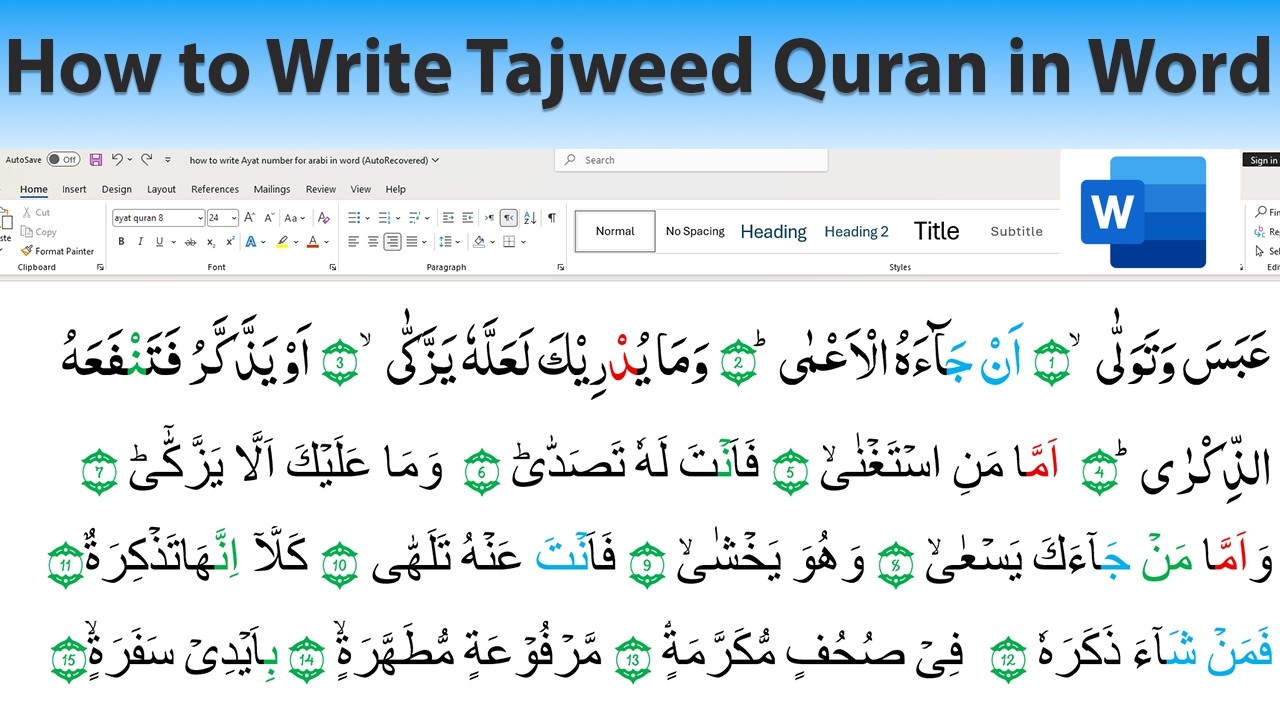Apply the Heading 2 style
Viewport: 1280px width, 720px height.
(x=856, y=231)
